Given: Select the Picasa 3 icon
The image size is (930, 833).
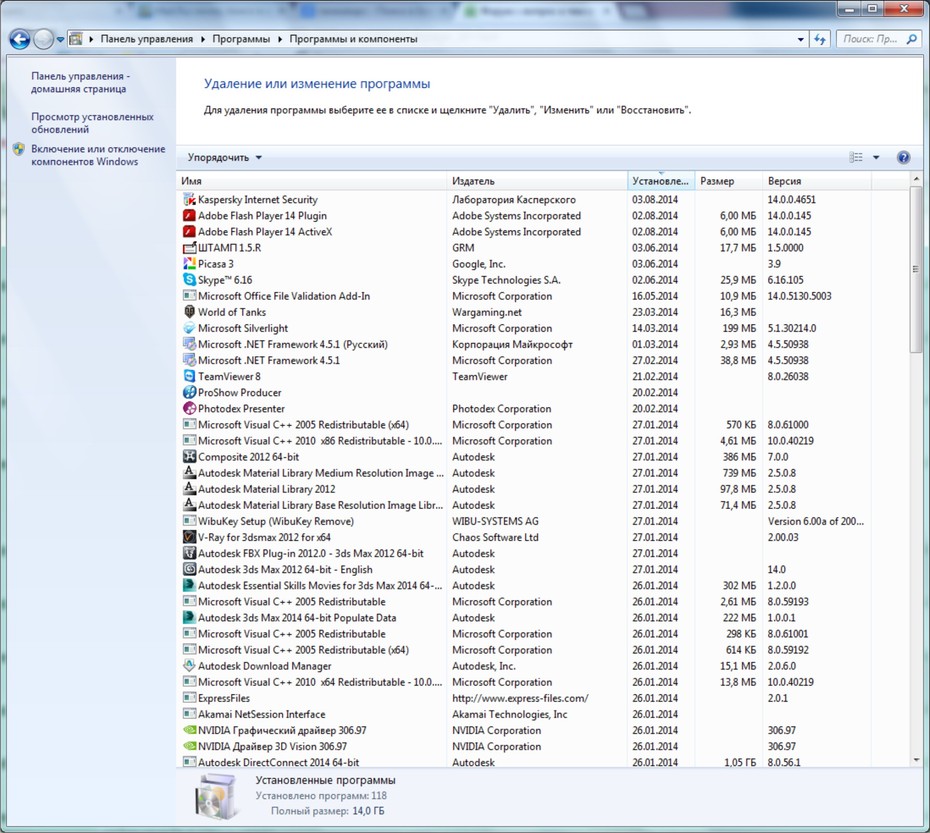Looking at the screenshot, I should pyautogui.click(x=189, y=263).
